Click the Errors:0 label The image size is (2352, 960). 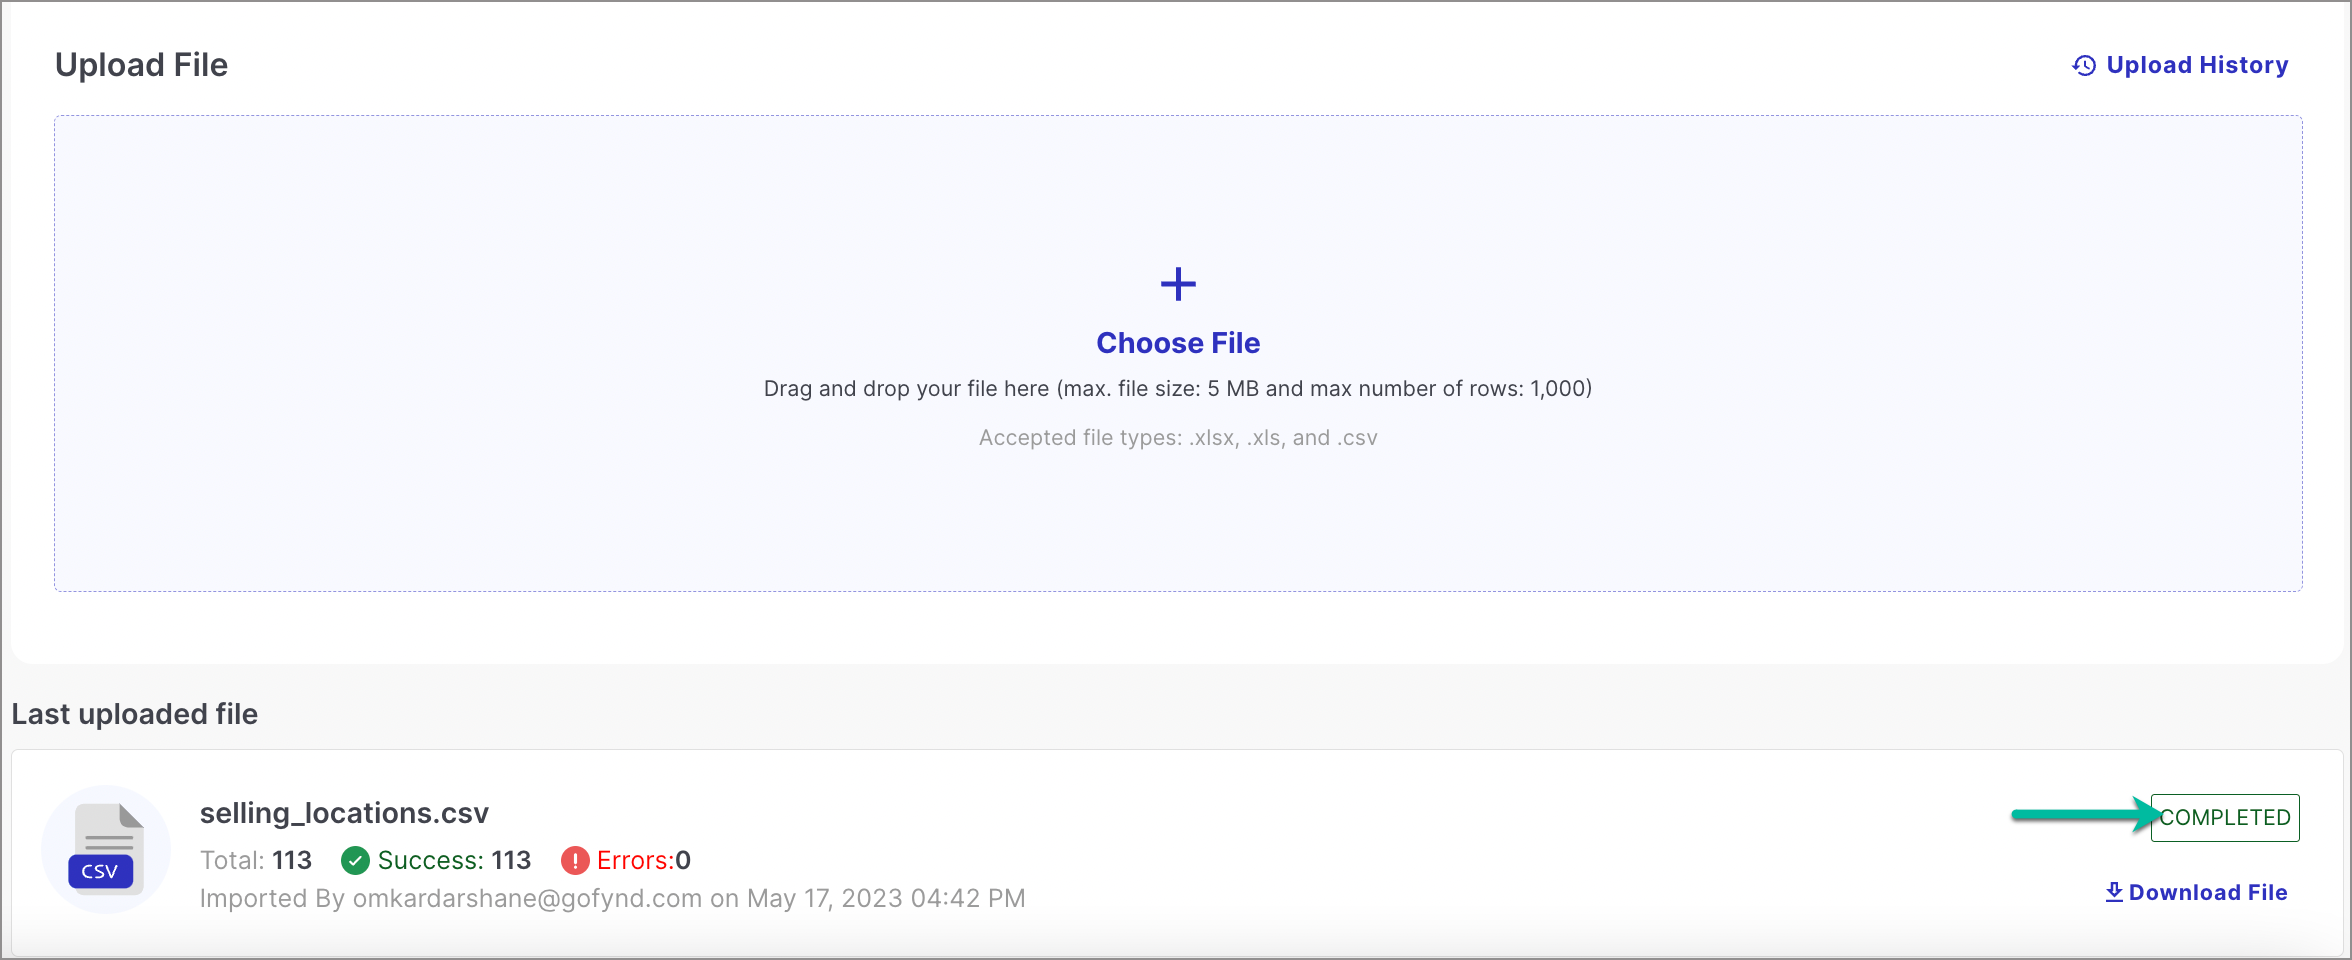[x=644, y=860]
